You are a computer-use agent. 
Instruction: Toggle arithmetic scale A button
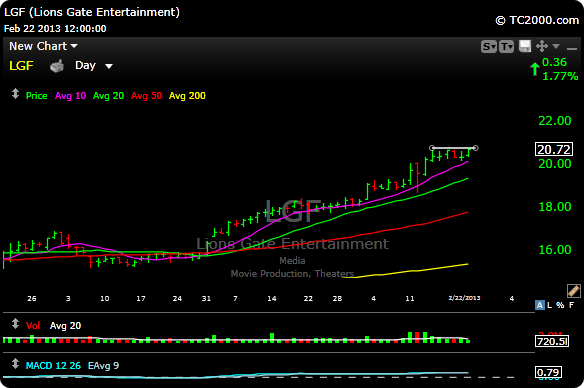point(539,305)
